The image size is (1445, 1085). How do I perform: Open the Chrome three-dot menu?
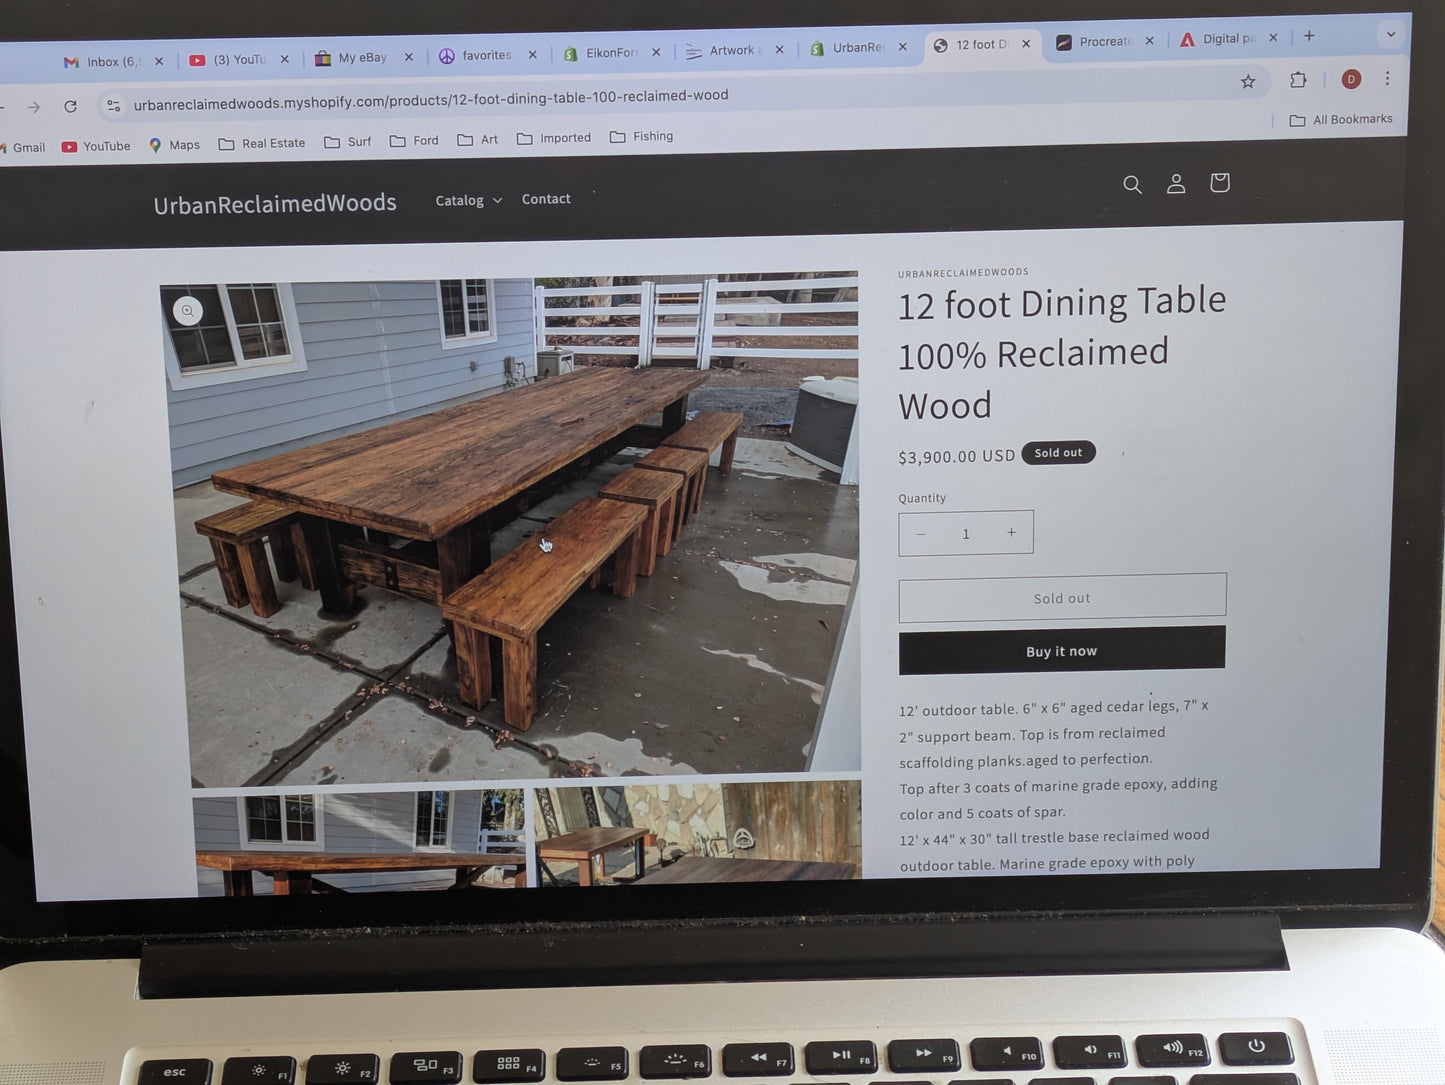coord(1387,78)
